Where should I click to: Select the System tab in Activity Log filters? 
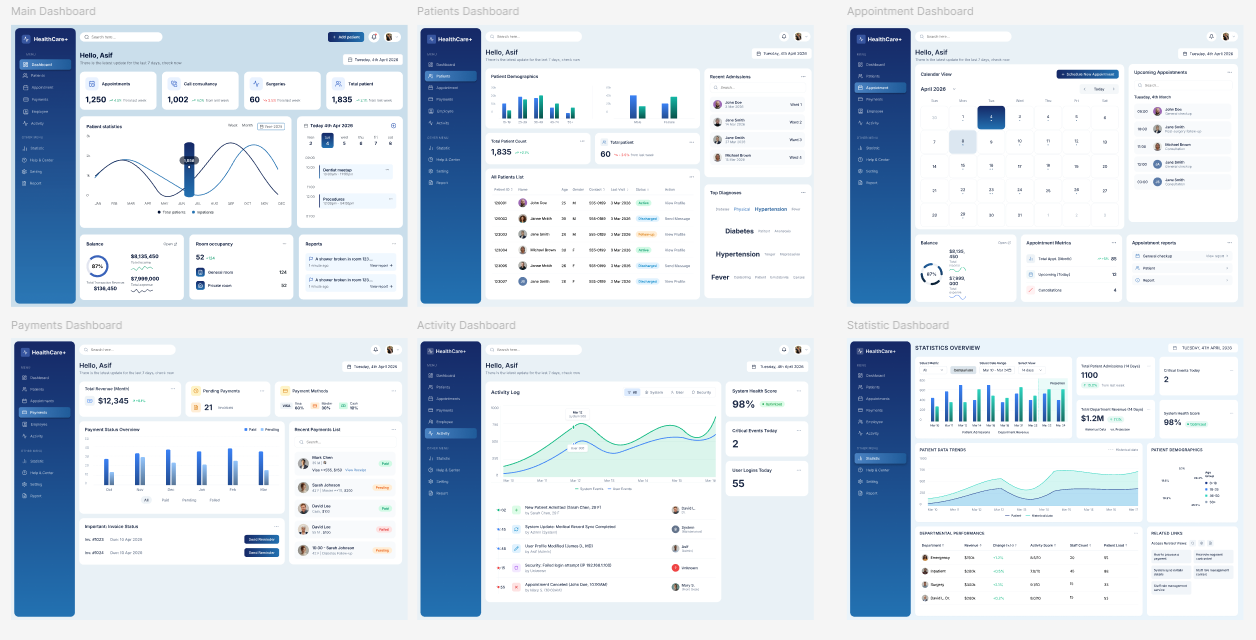point(655,392)
